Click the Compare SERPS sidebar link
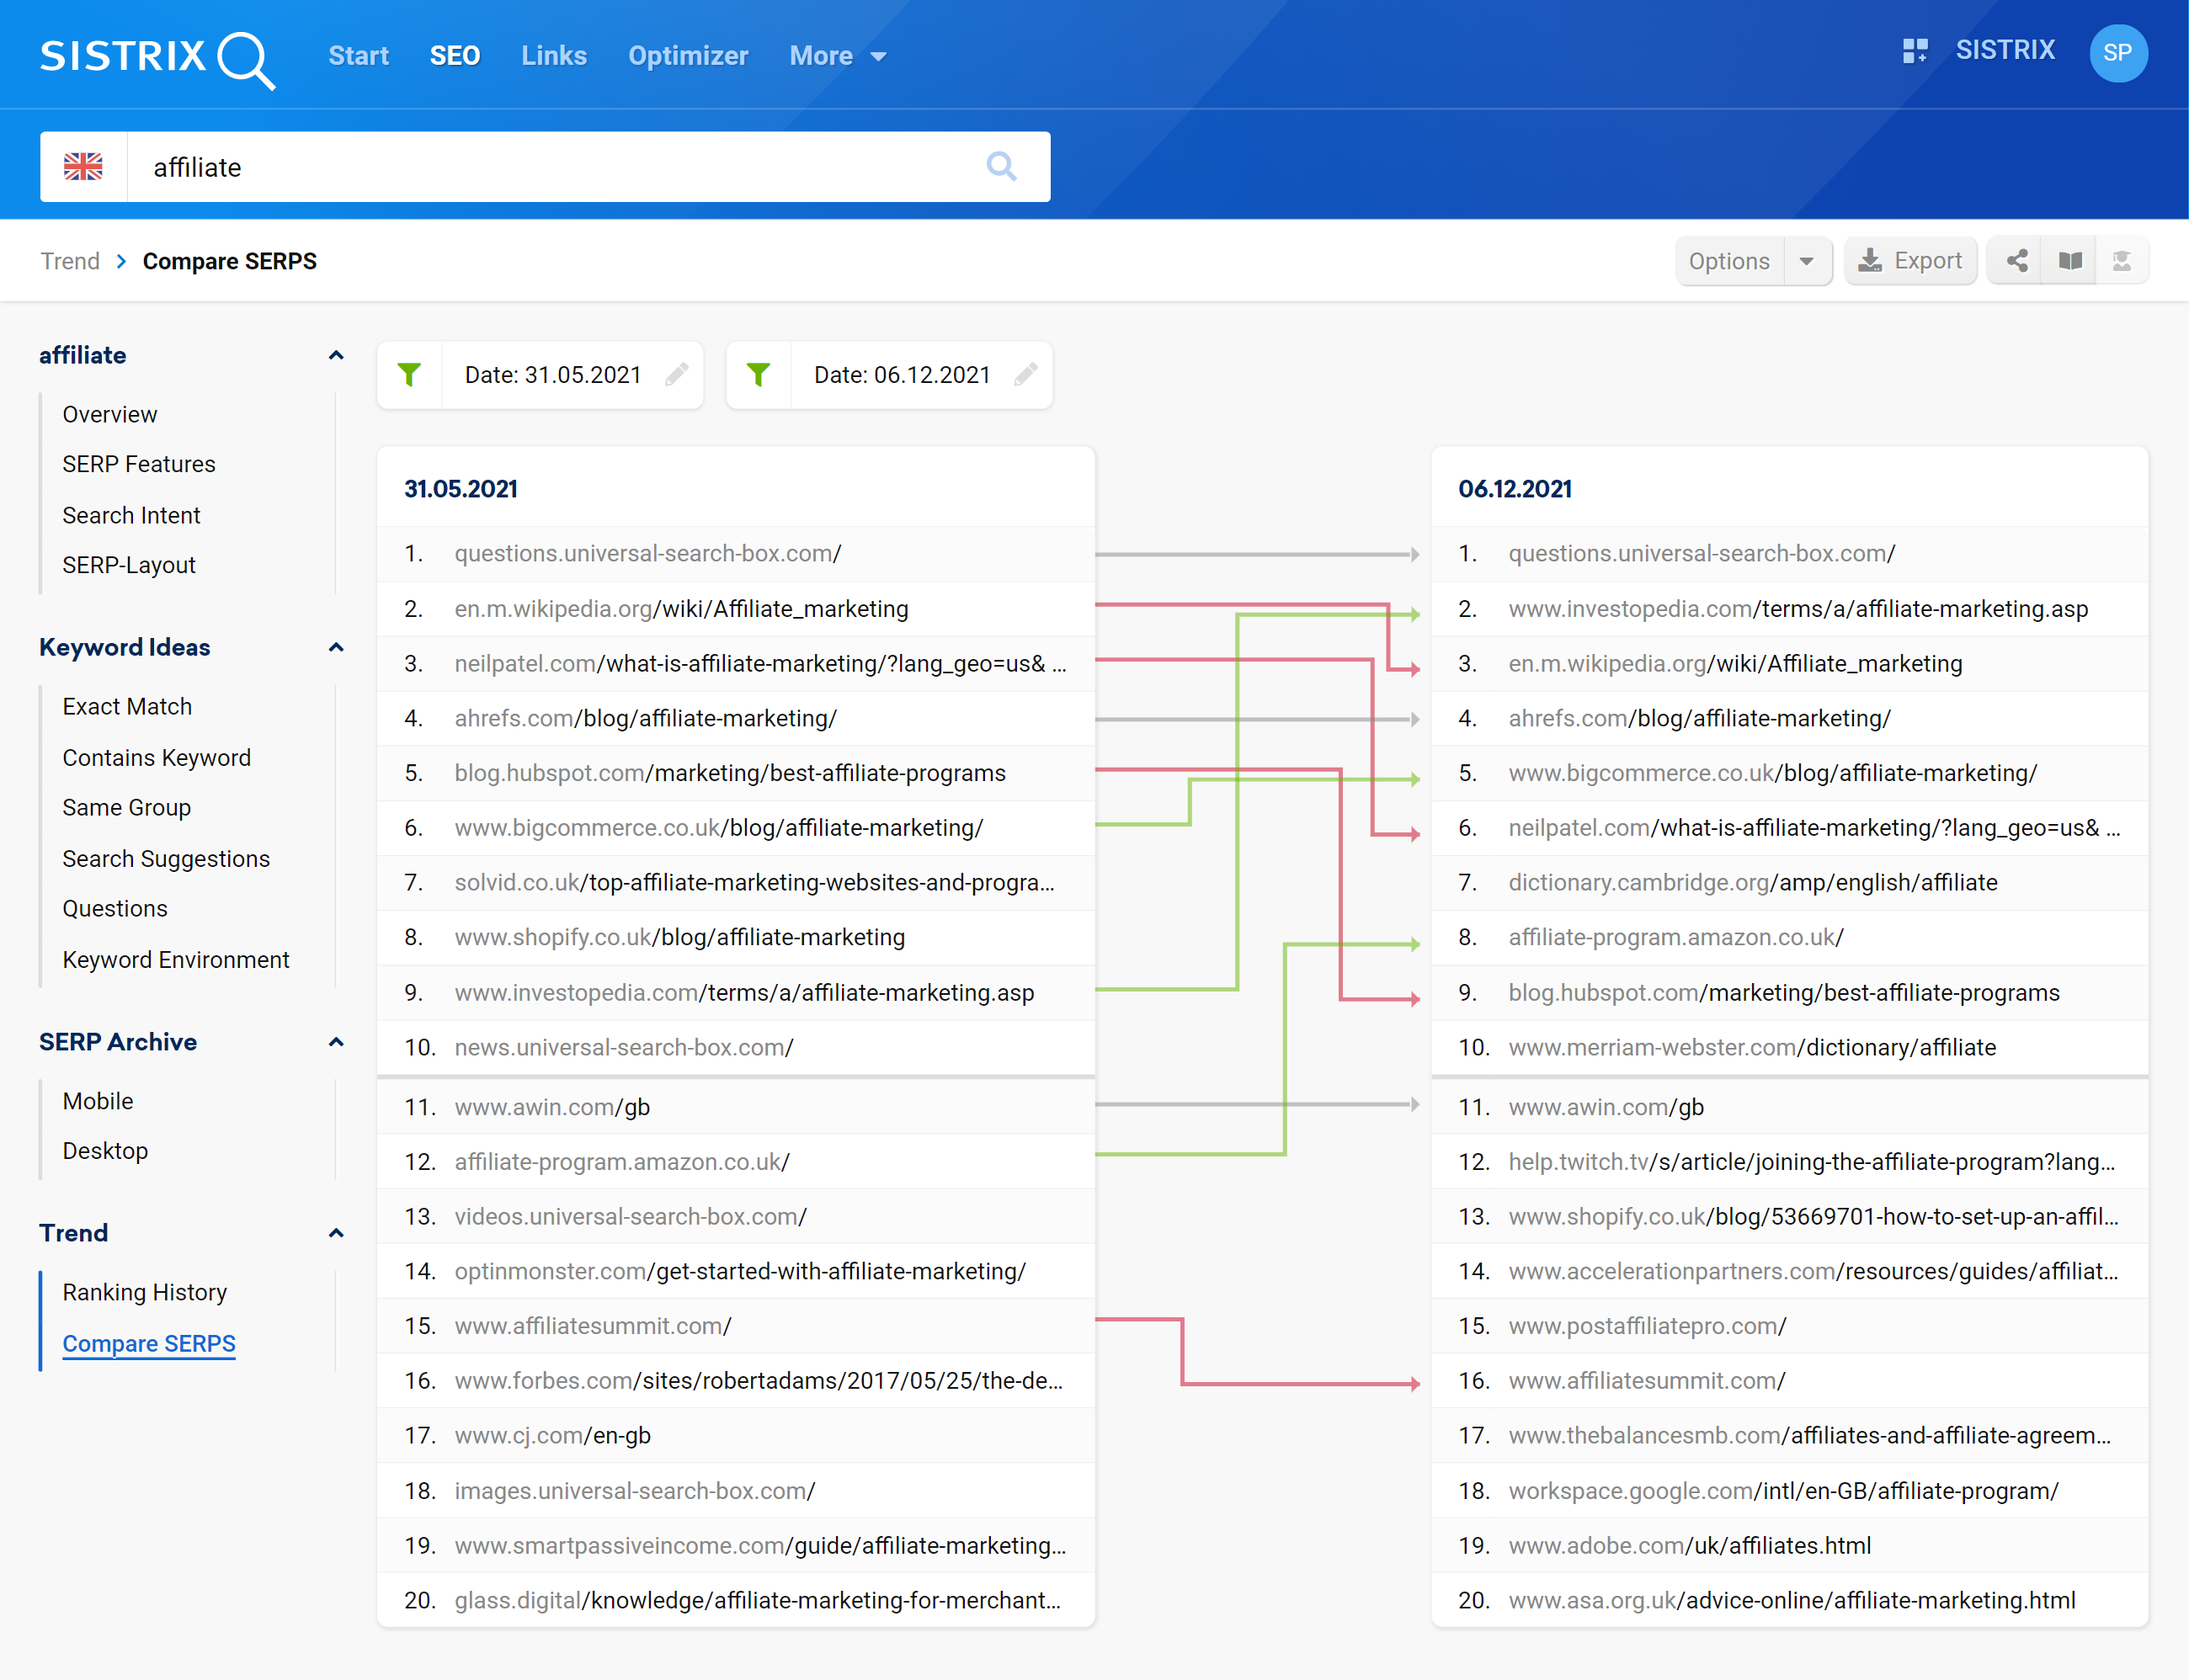2189x1680 pixels. pos(149,1343)
